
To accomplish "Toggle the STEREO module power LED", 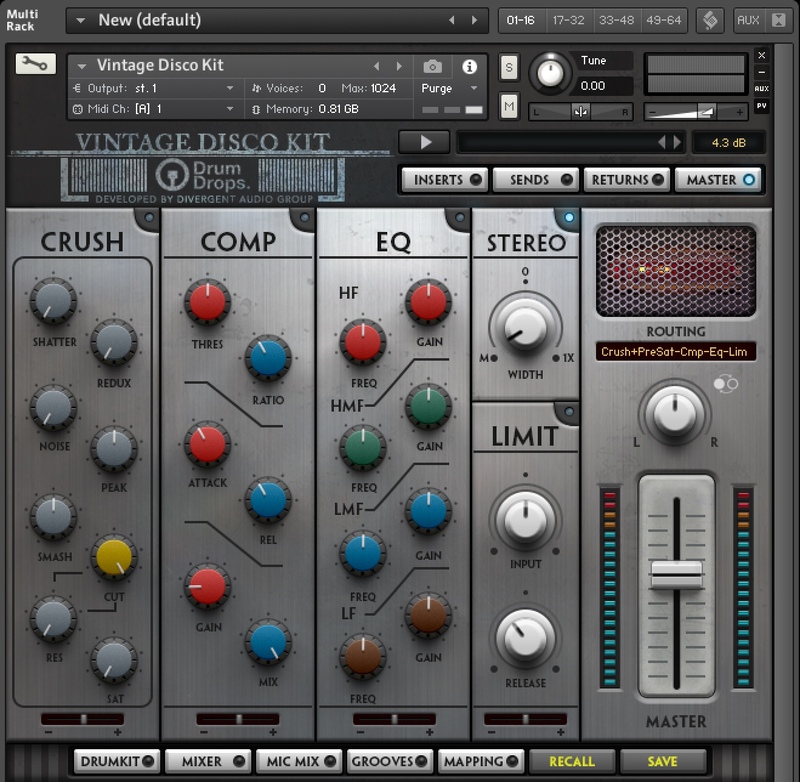I will [x=569, y=218].
